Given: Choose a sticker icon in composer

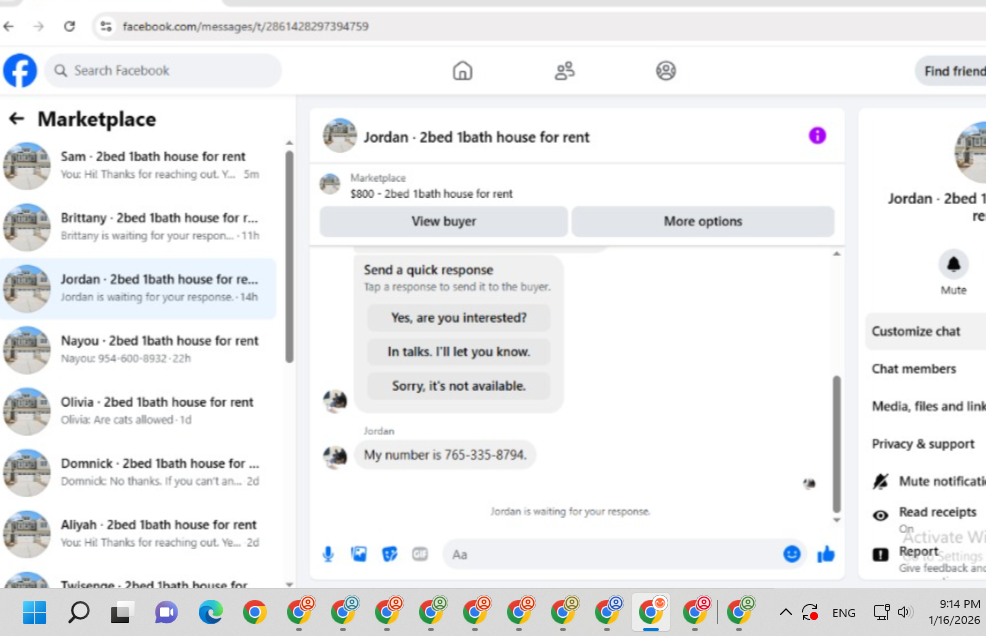Looking at the screenshot, I should tap(389, 554).
